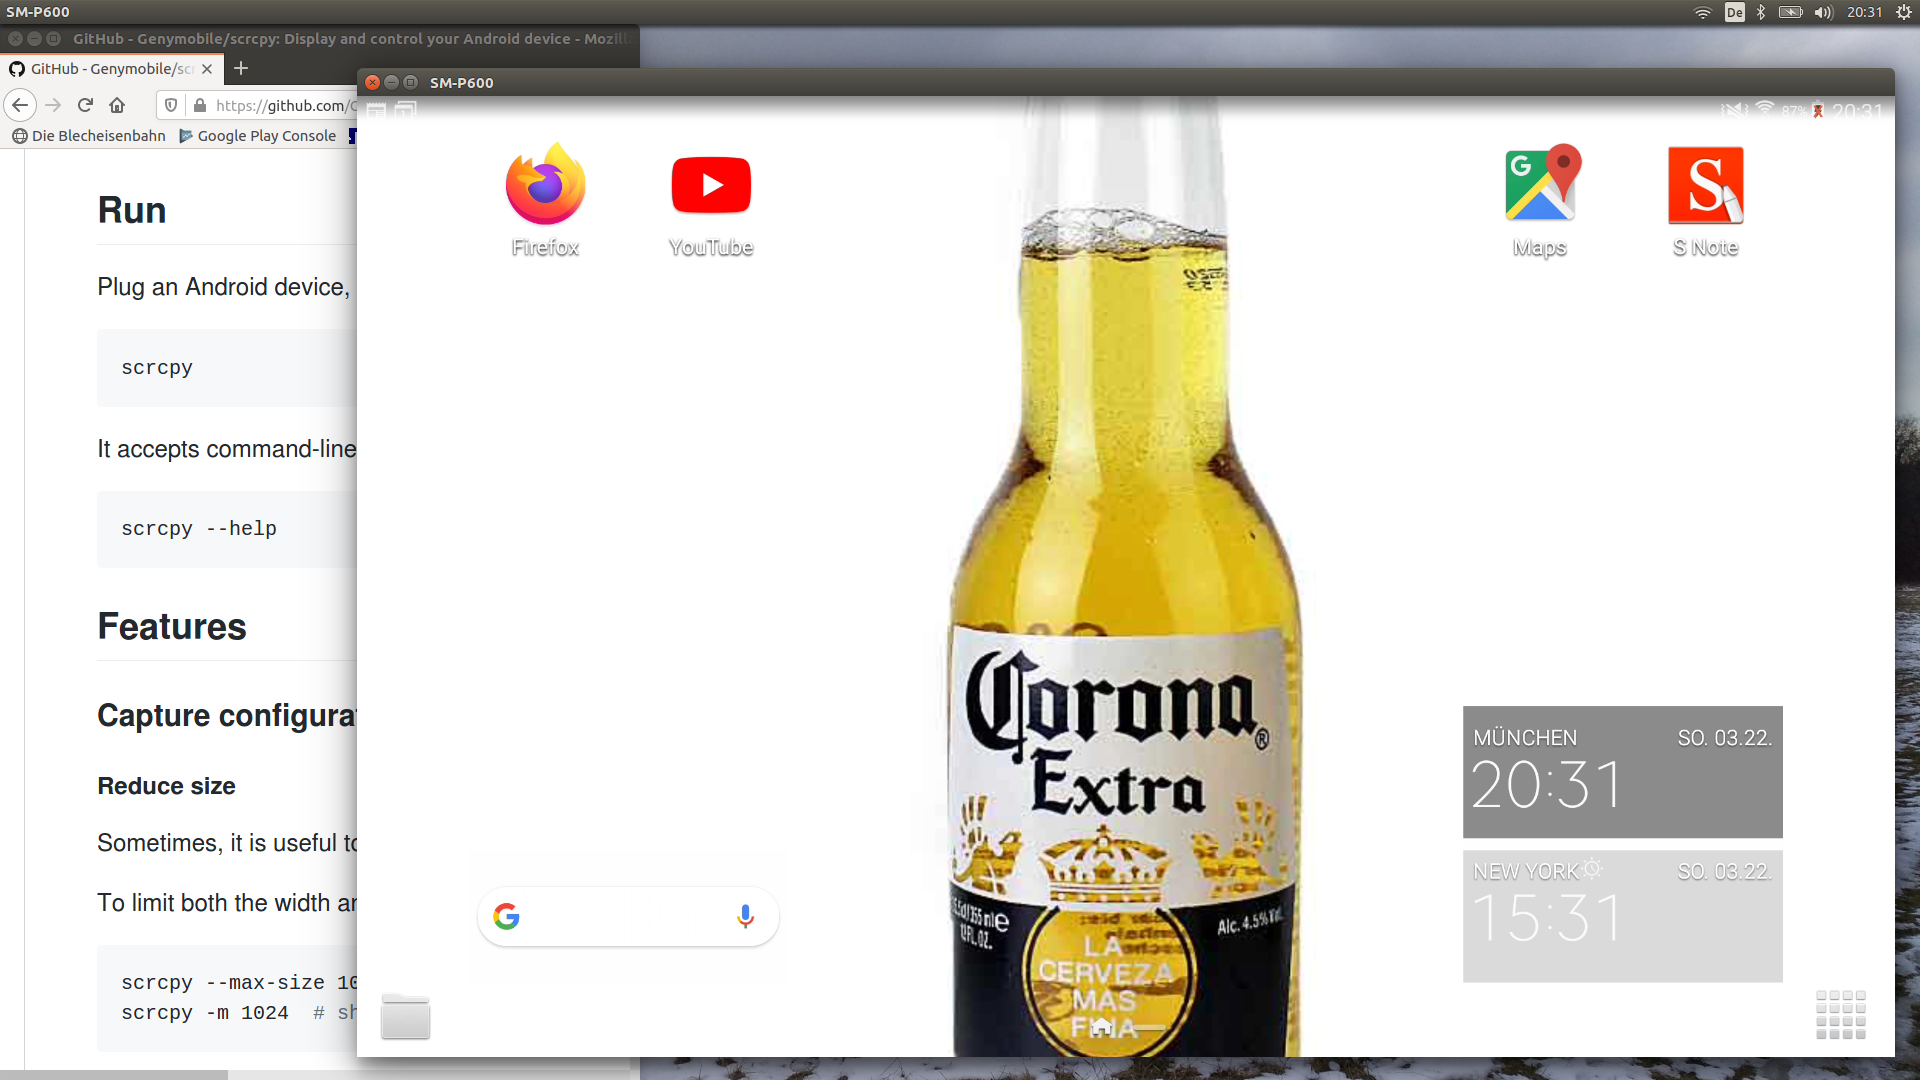Click the scrcpy --max-size code line
1920x1080 pixels.
(x=239, y=983)
